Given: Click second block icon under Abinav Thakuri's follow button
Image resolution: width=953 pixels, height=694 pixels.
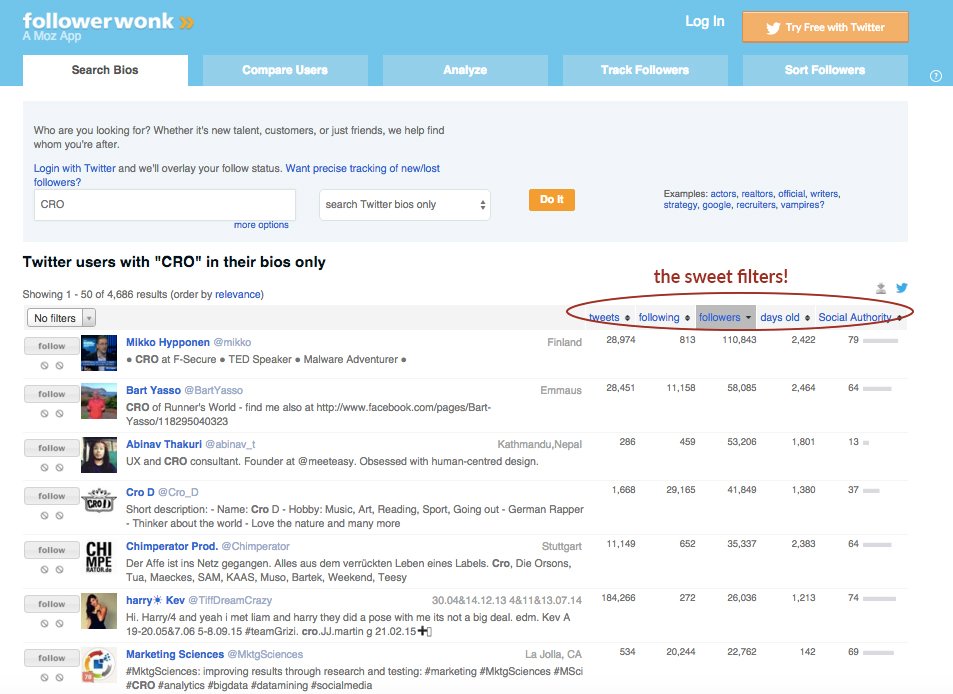Looking at the screenshot, I should coord(60,467).
